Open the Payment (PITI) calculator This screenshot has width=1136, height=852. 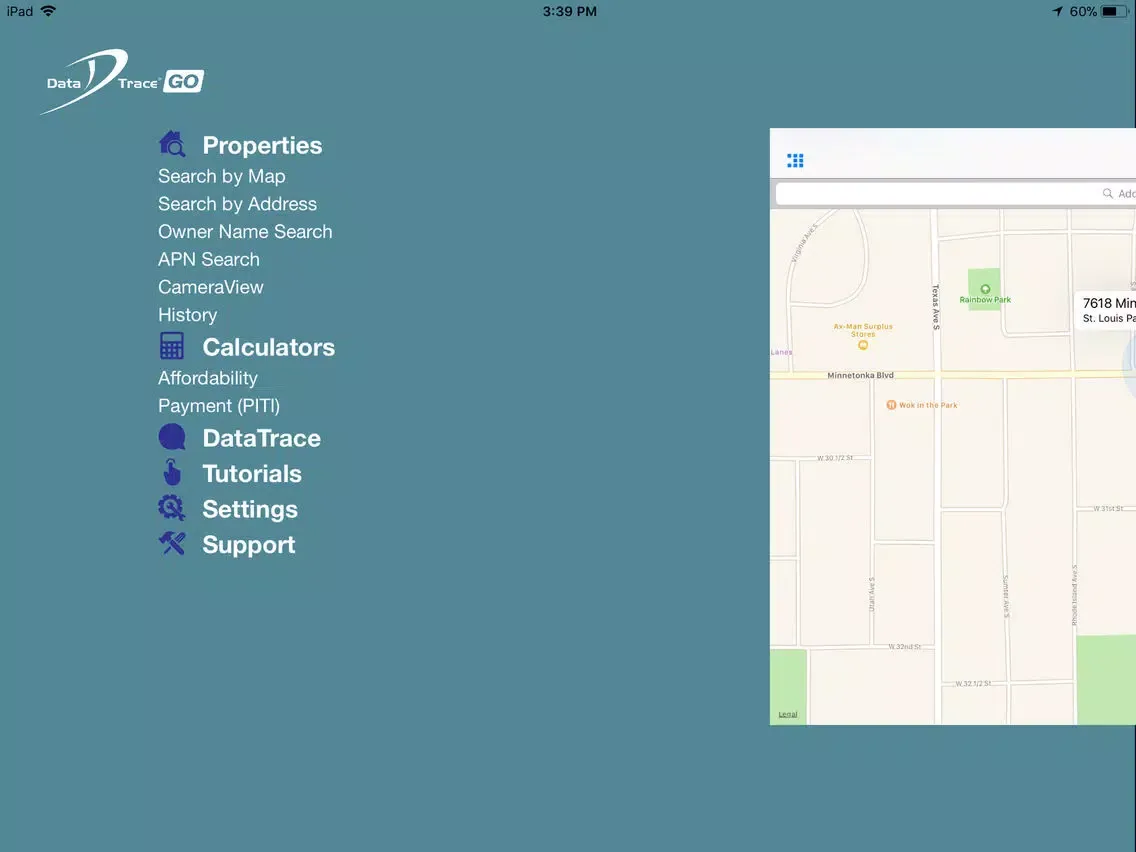(x=219, y=406)
